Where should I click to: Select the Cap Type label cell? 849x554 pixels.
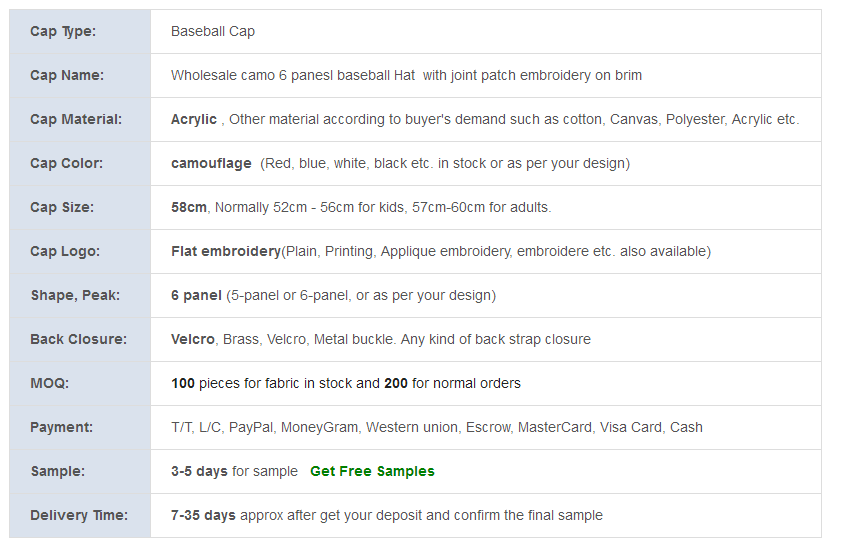click(80, 31)
